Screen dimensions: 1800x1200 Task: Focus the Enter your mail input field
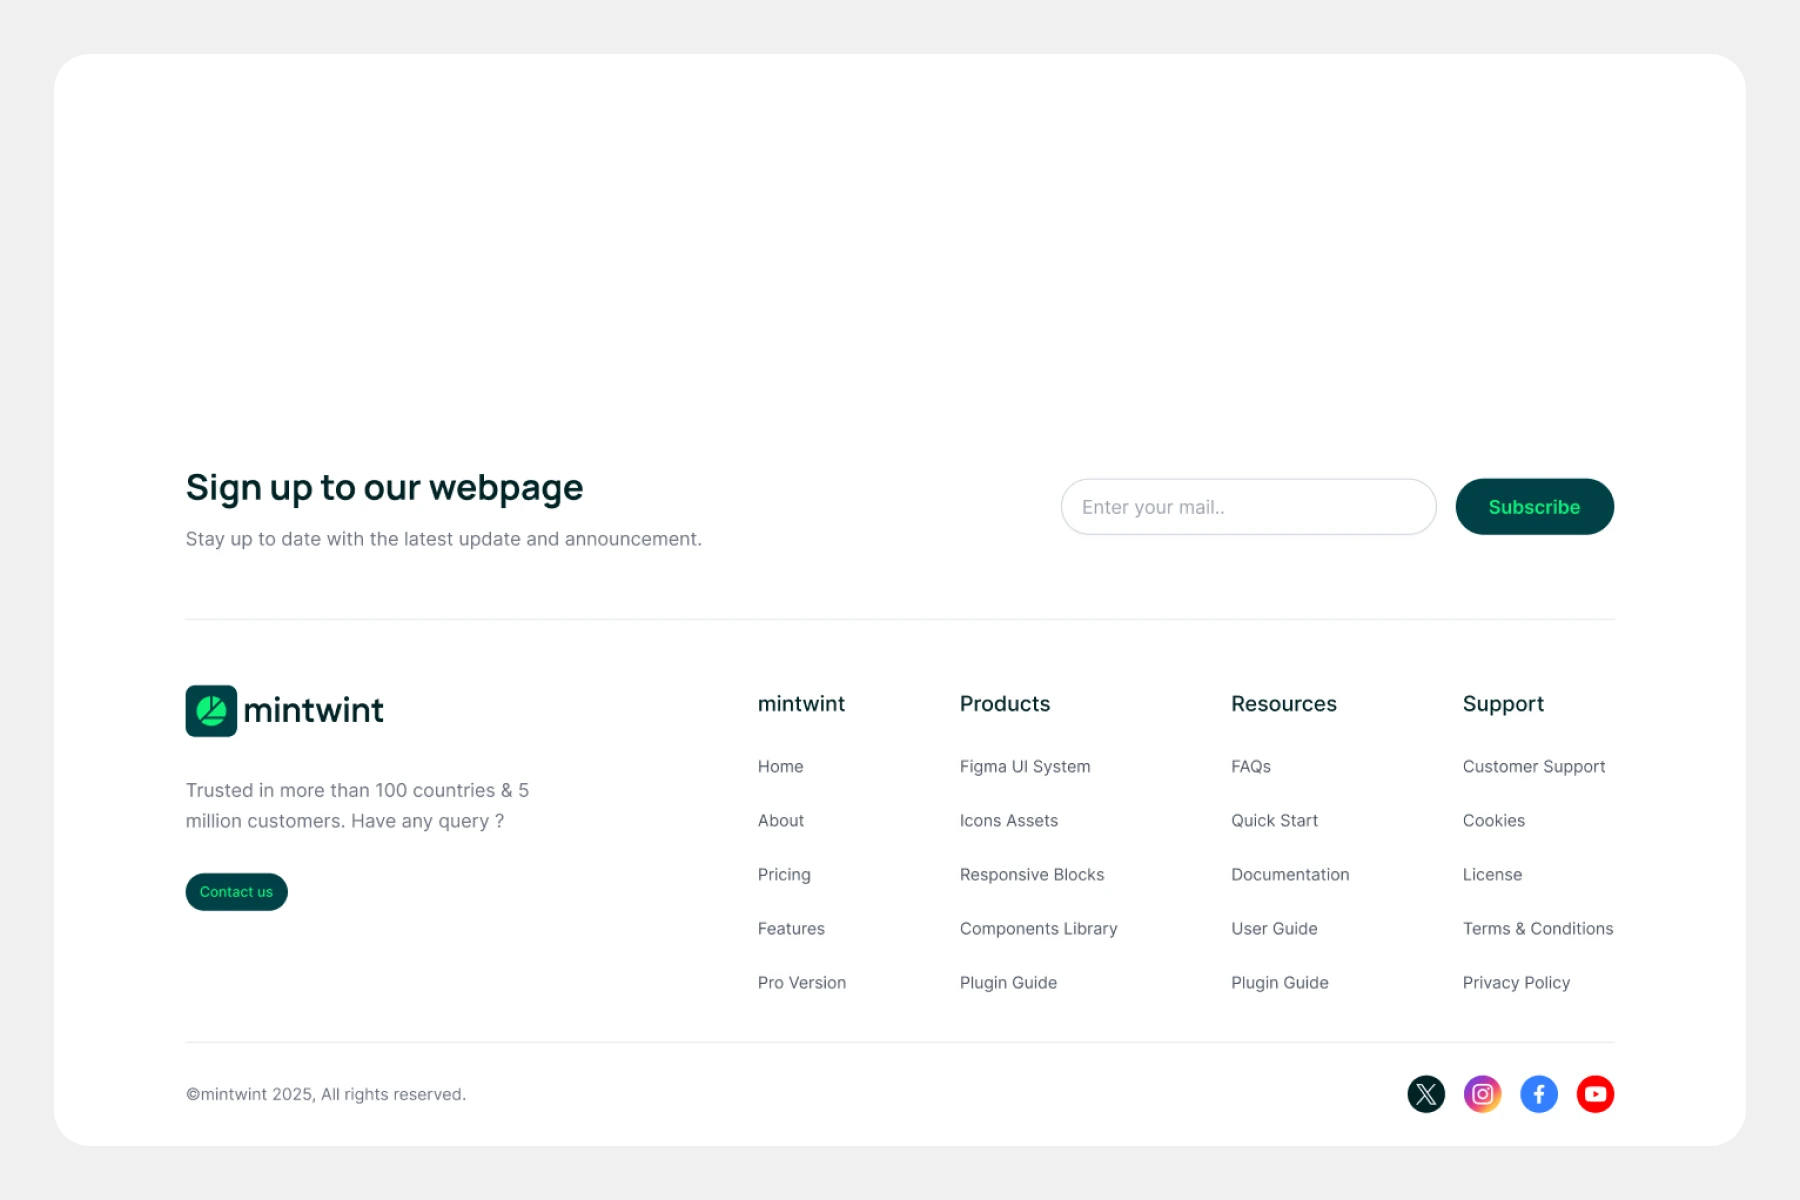(x=1248, y=507)
